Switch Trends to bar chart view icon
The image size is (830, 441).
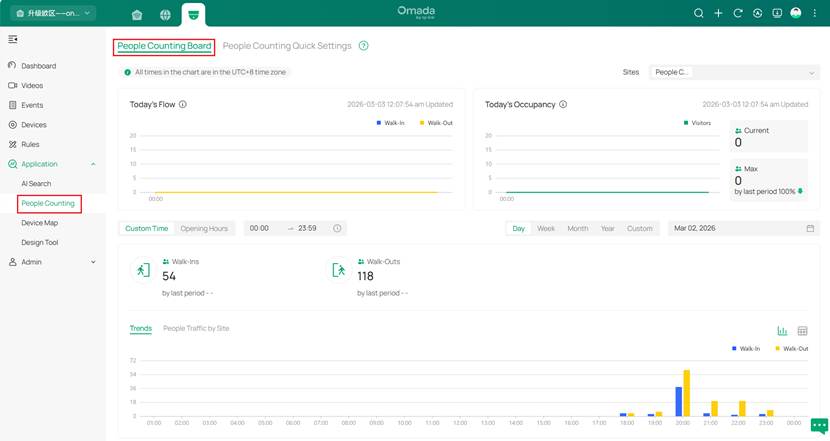pyautogui.click(x=783, y=331)
